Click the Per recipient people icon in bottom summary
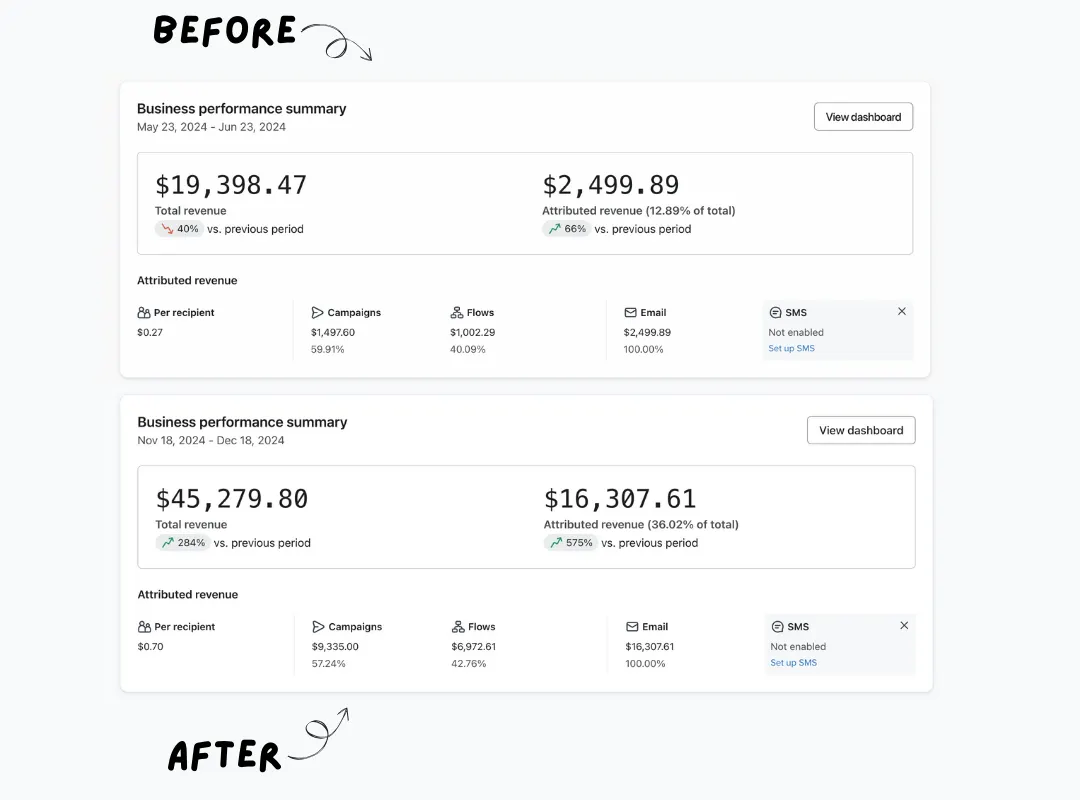 144,626
